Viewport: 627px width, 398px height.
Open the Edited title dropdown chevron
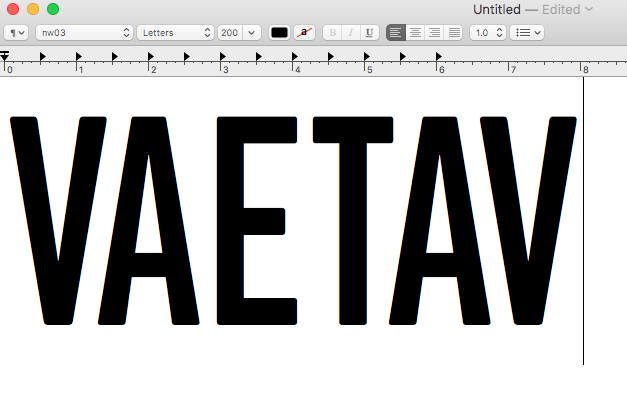[589, 9]
